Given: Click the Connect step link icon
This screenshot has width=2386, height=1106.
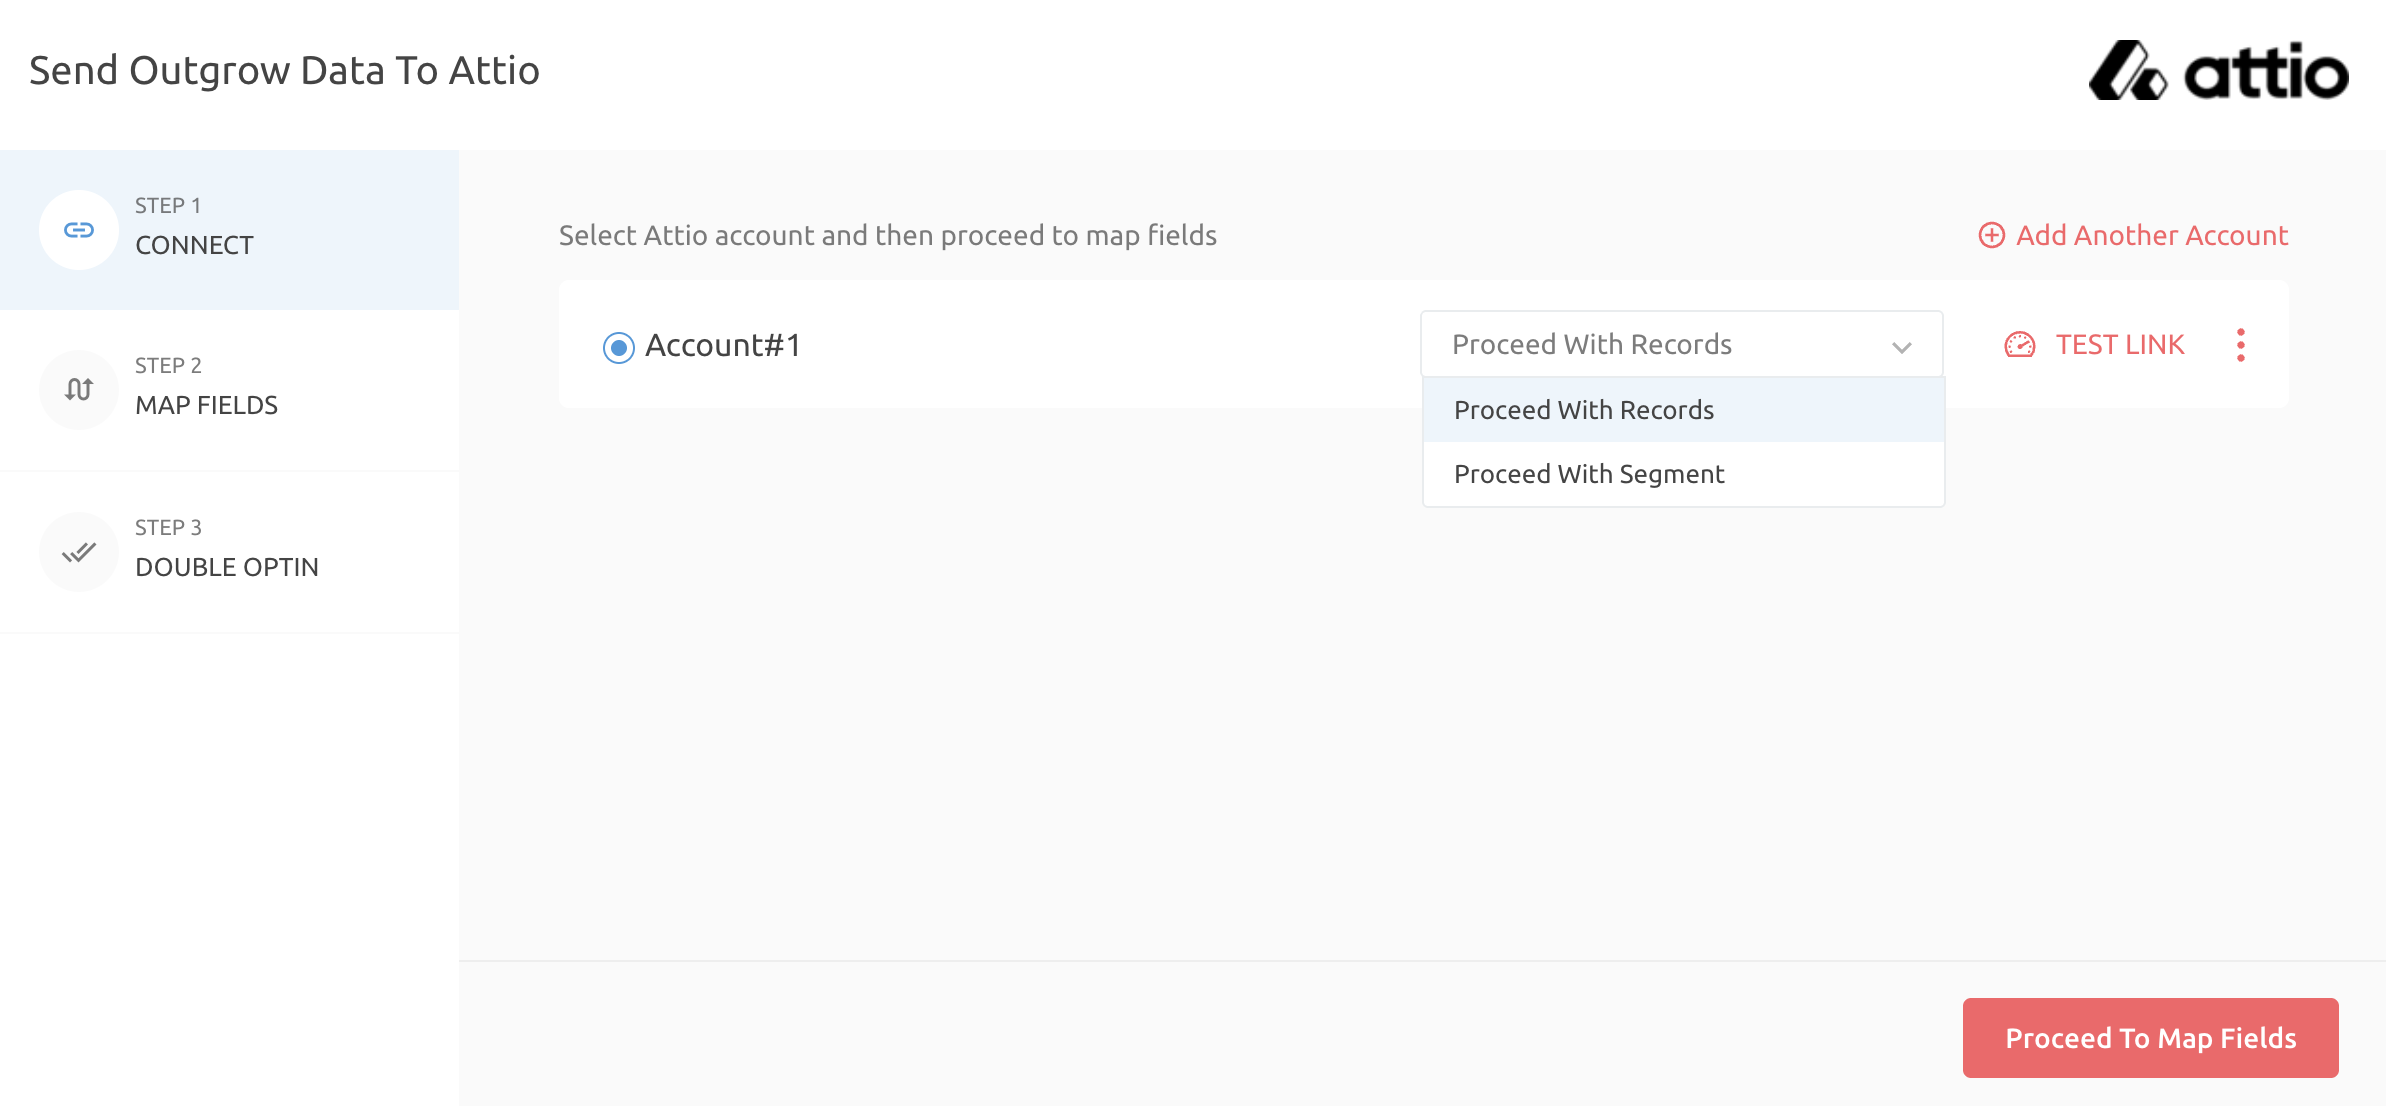Looking at the screenshot, I should pyautogui.click(x=79, y=230).
